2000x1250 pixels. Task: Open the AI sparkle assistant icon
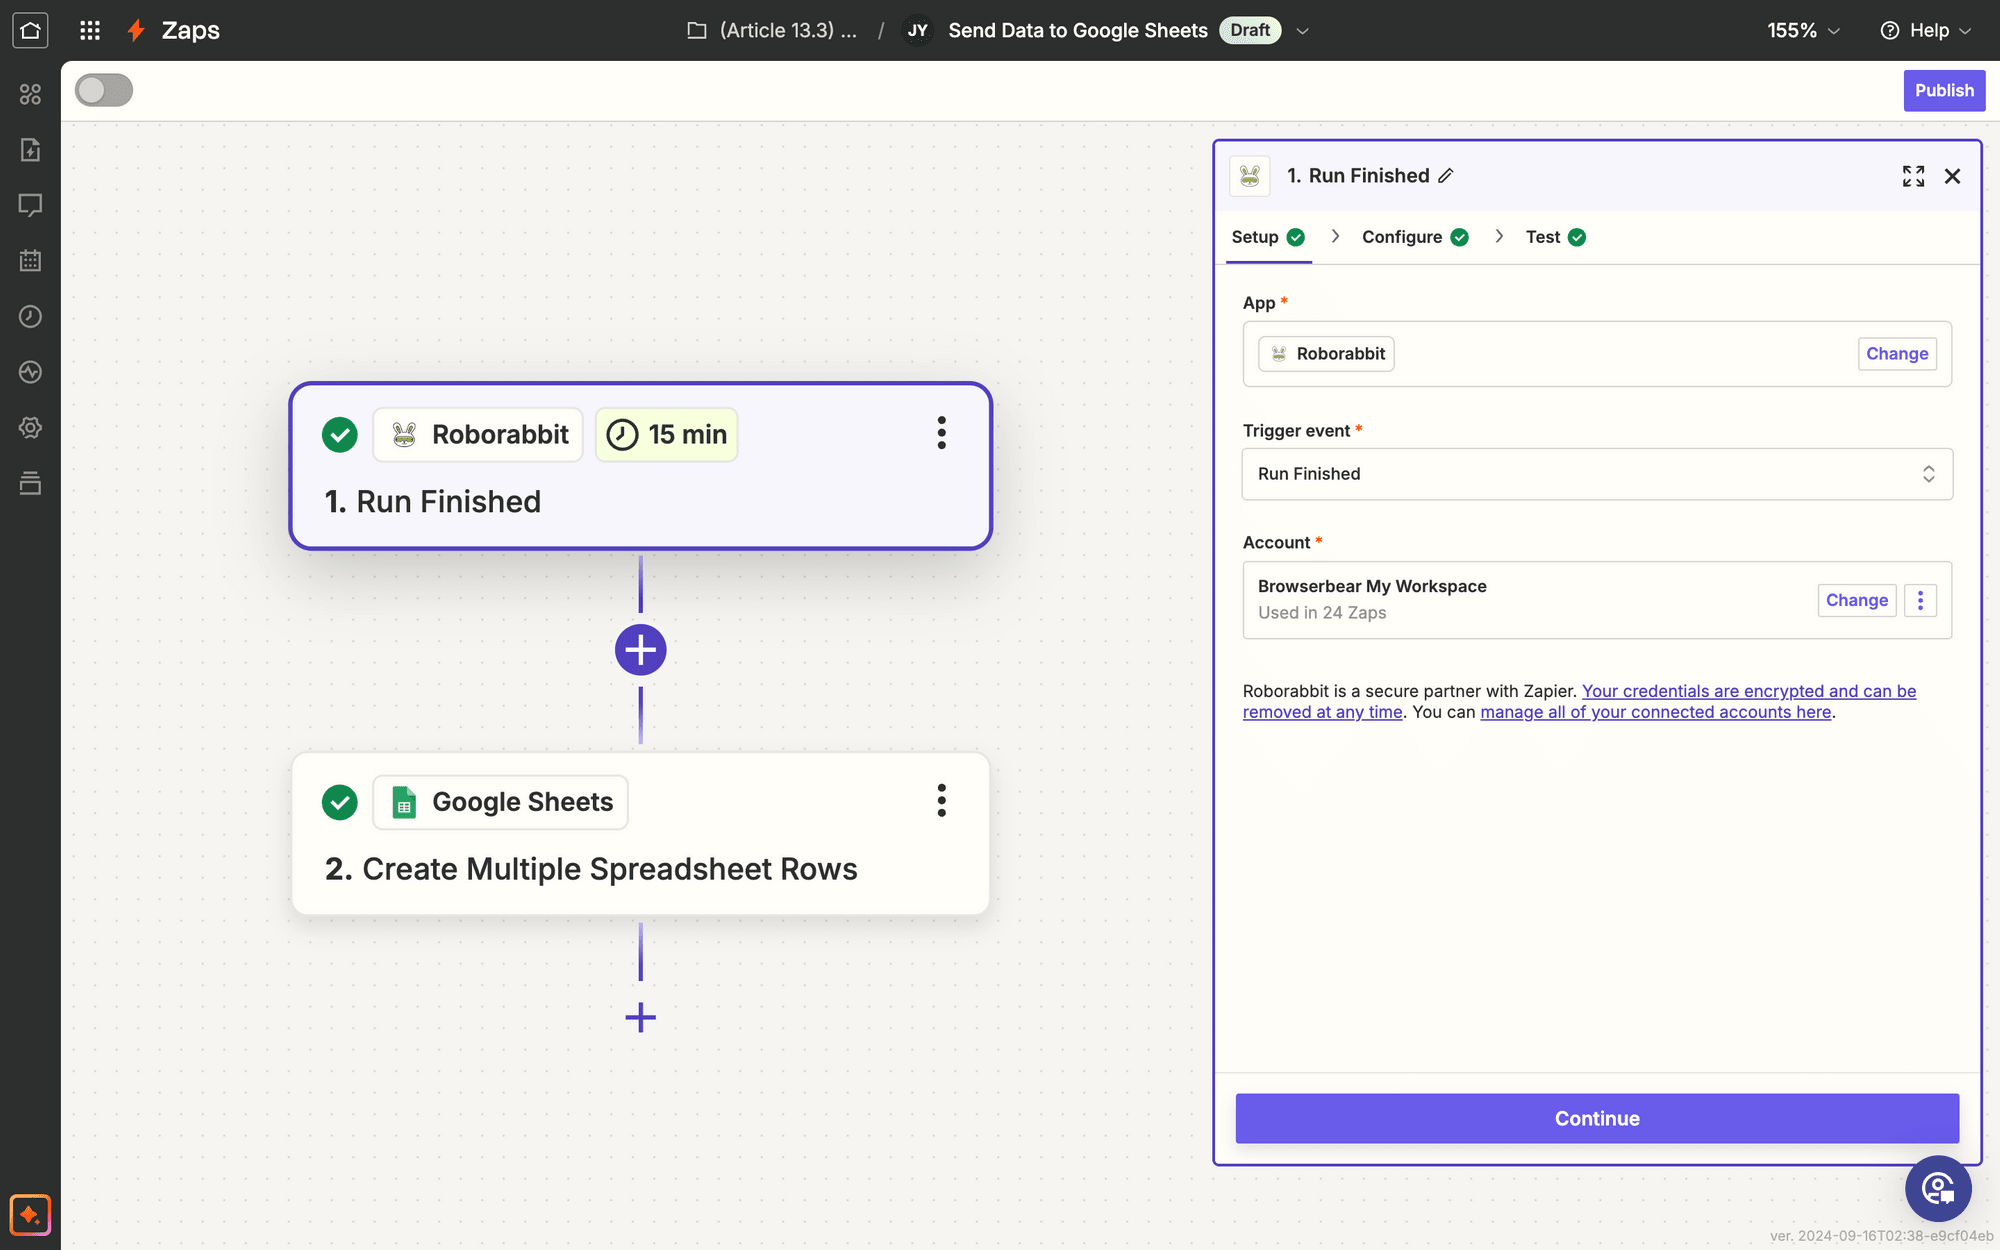coord(30,1214)
